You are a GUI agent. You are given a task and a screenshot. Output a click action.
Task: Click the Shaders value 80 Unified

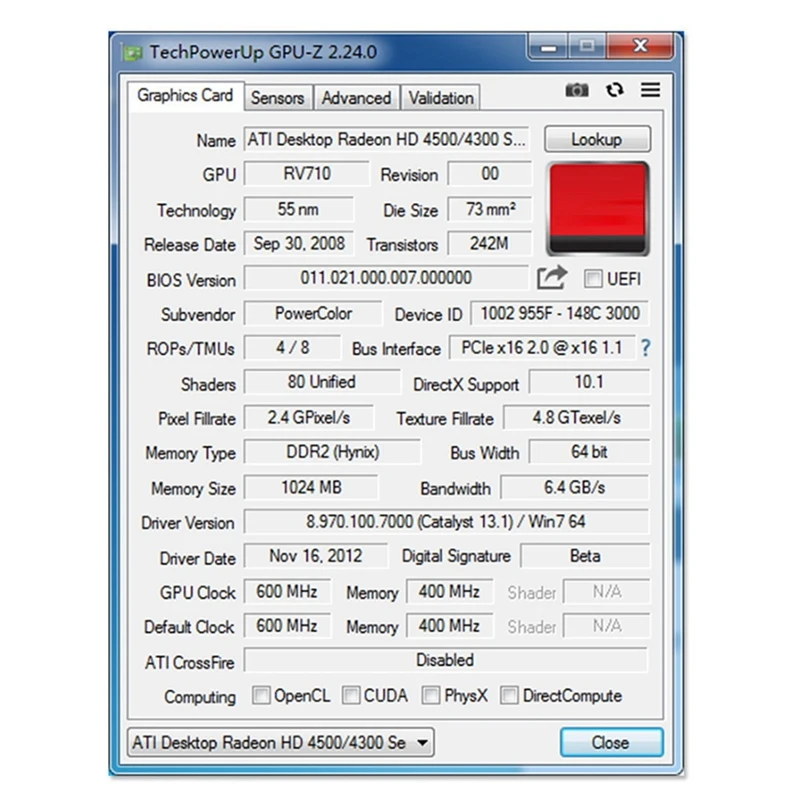pyautogui.click(x=322, y=382)
